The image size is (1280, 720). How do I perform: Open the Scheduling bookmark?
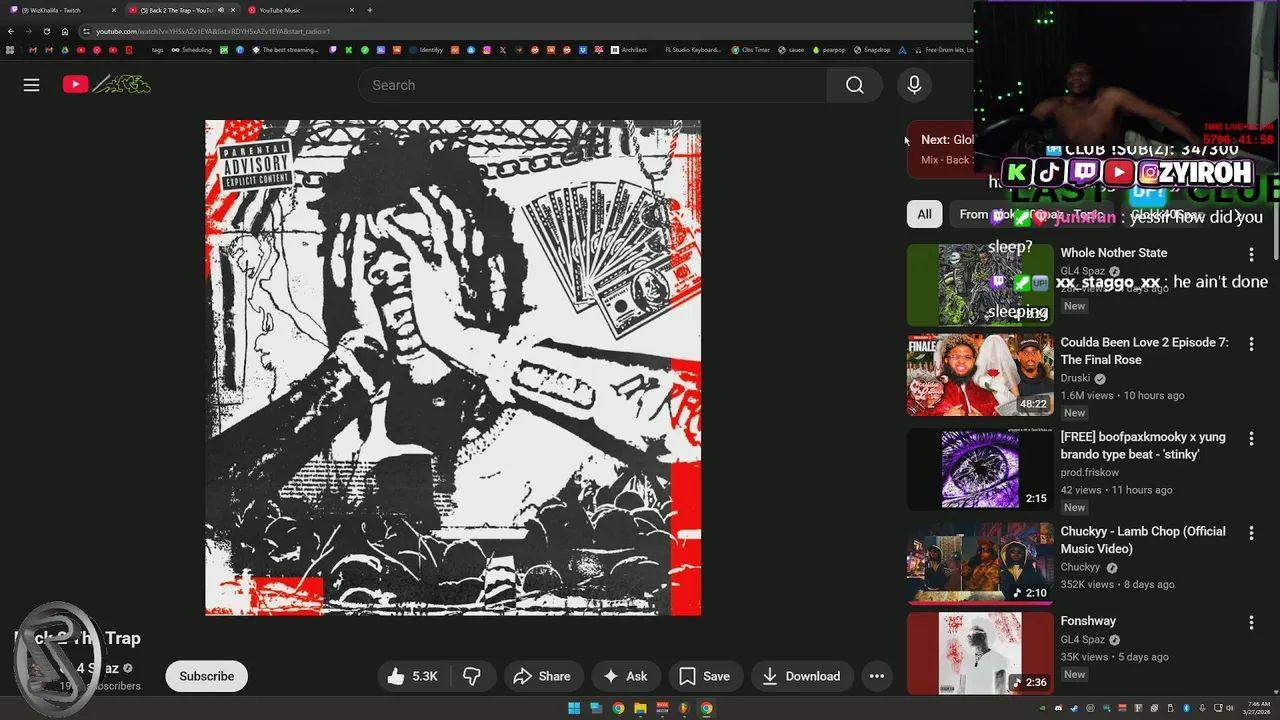pos(191,50)
